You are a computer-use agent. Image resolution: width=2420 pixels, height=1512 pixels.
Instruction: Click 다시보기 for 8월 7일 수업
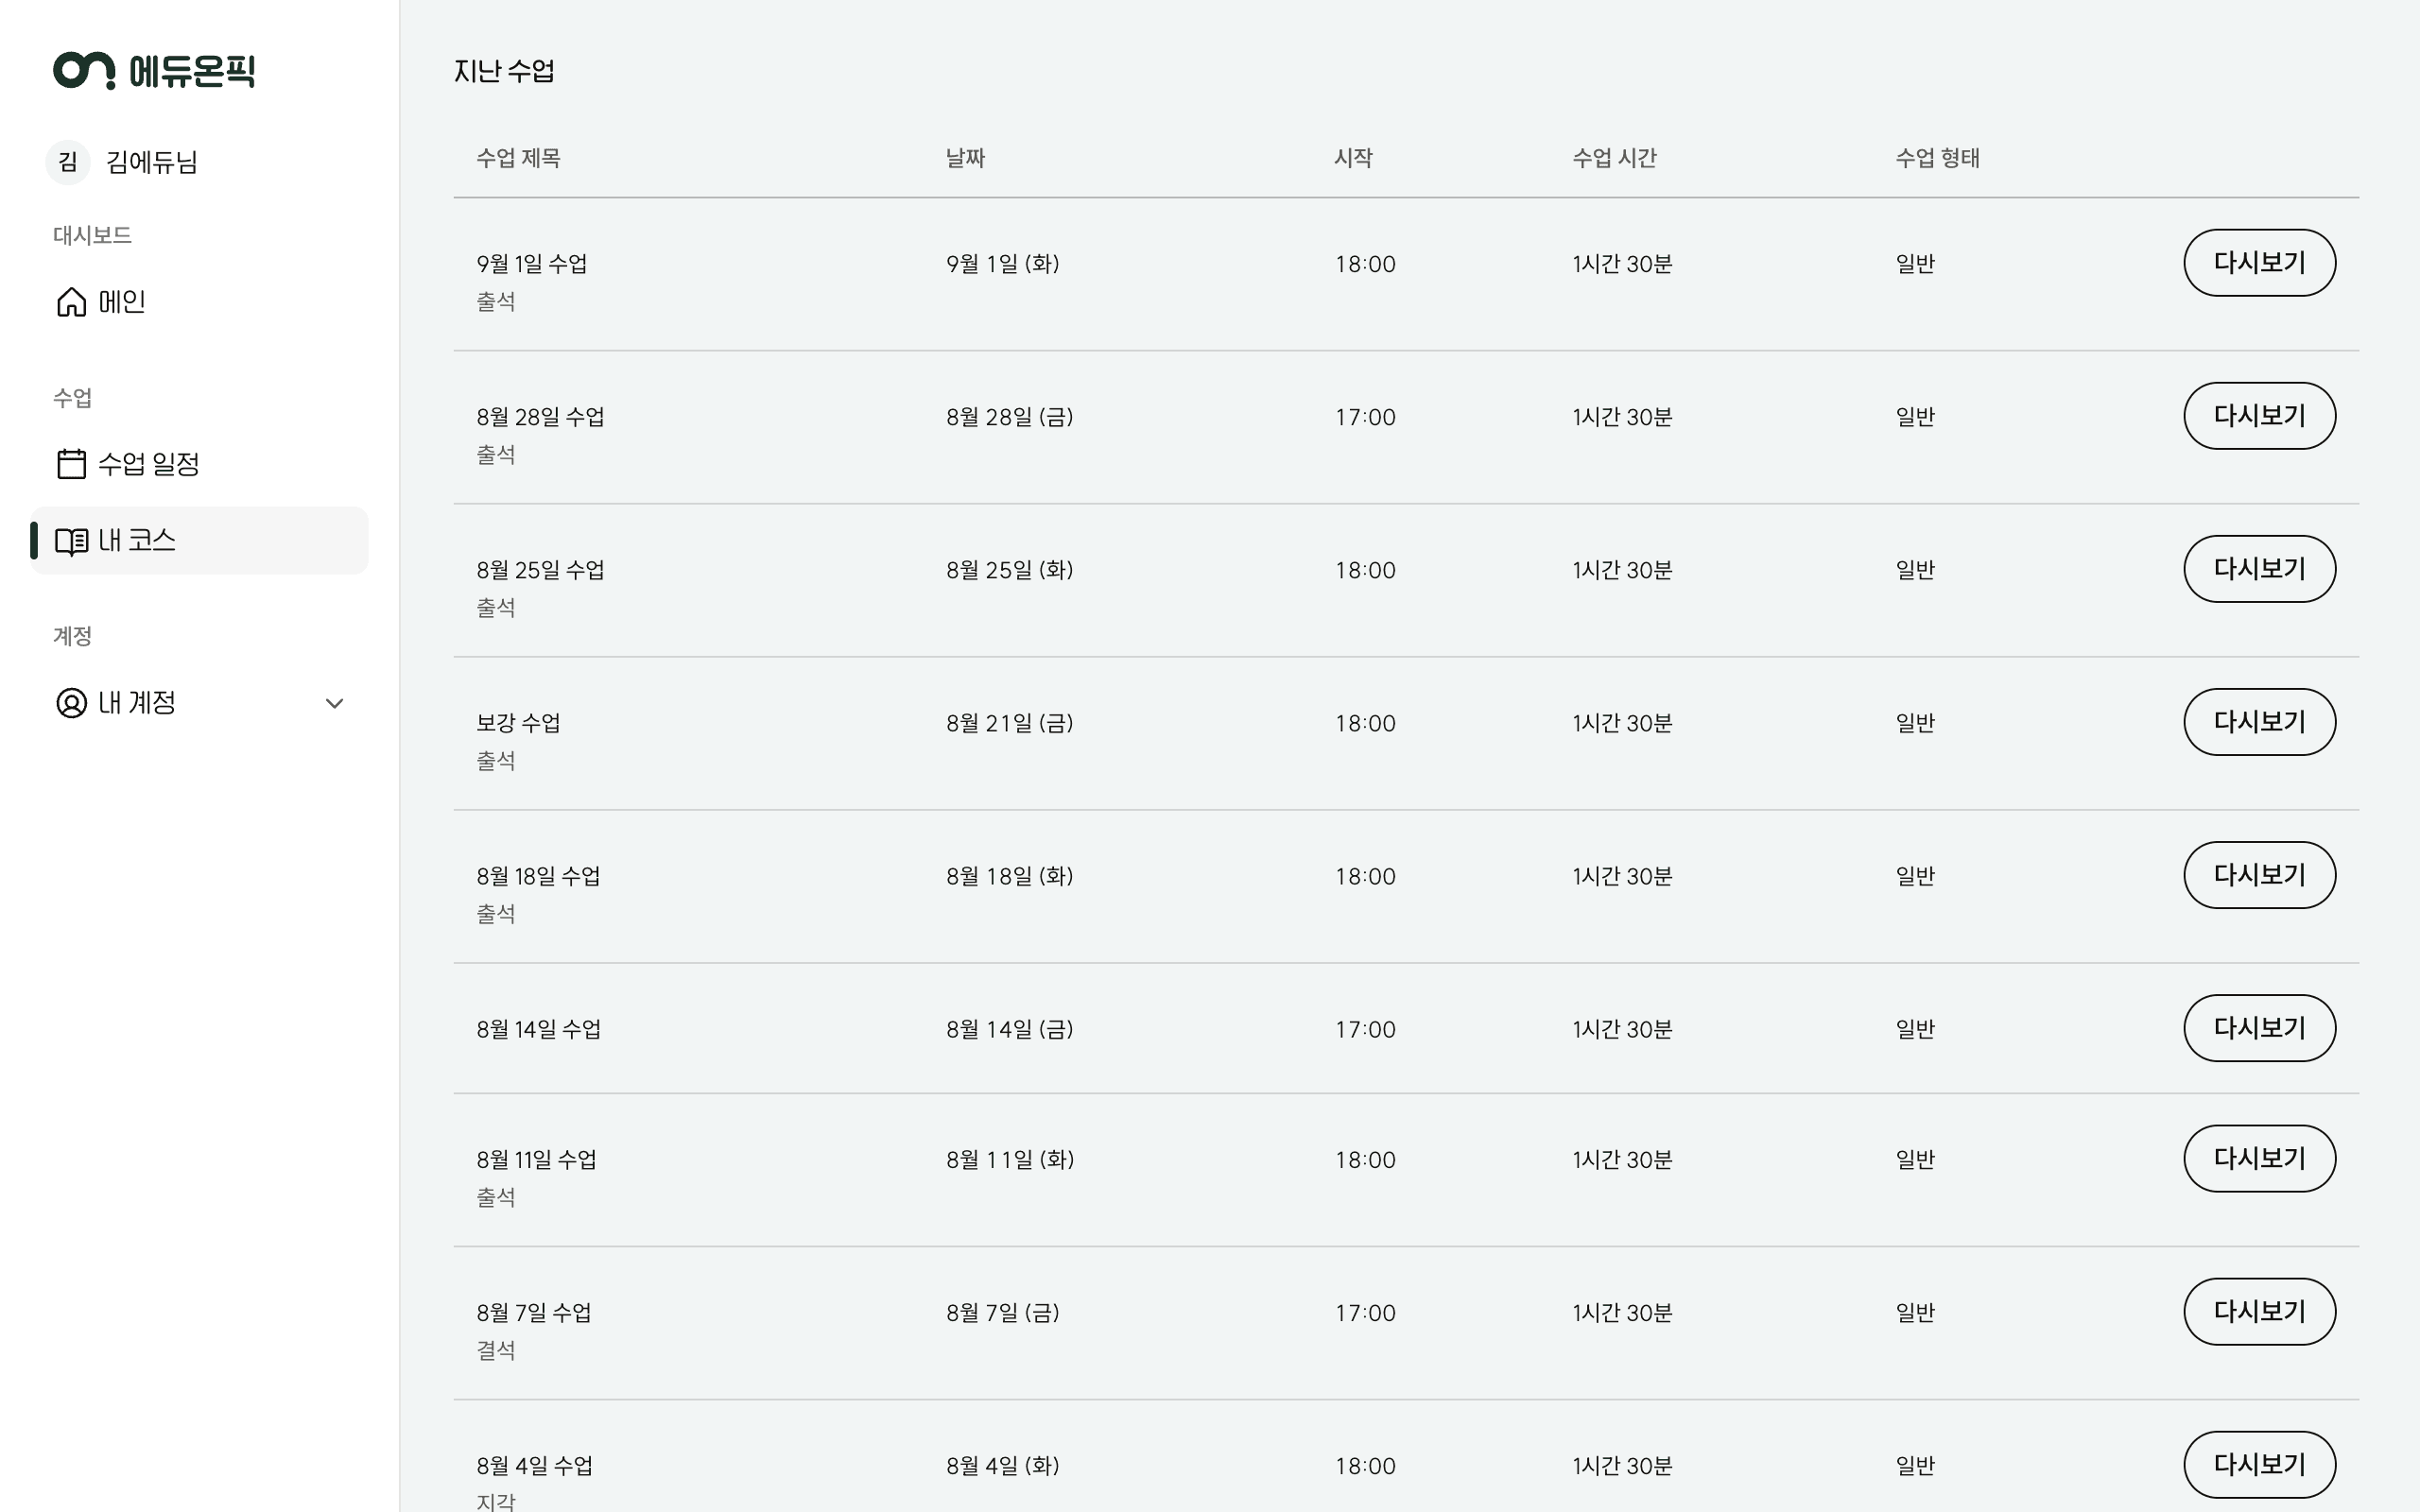(2259, 1312)
